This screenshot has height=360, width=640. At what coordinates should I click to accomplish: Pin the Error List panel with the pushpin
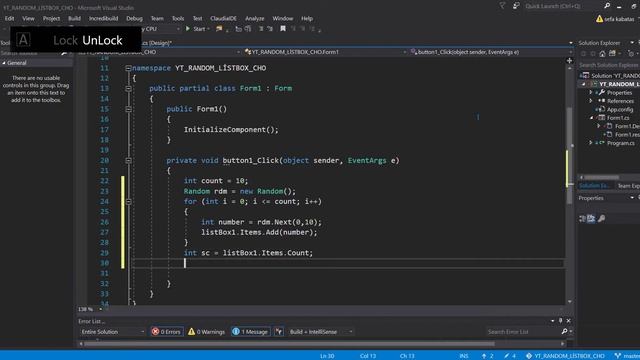[x=560, y=321]
